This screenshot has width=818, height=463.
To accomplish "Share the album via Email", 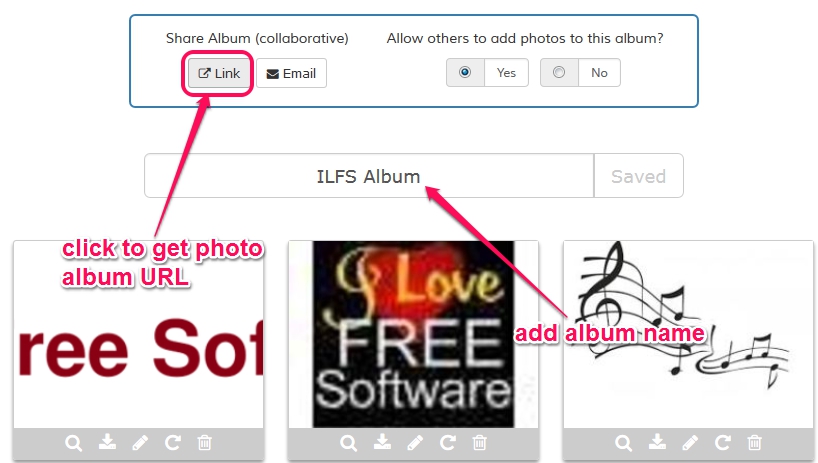I will 291,73.
